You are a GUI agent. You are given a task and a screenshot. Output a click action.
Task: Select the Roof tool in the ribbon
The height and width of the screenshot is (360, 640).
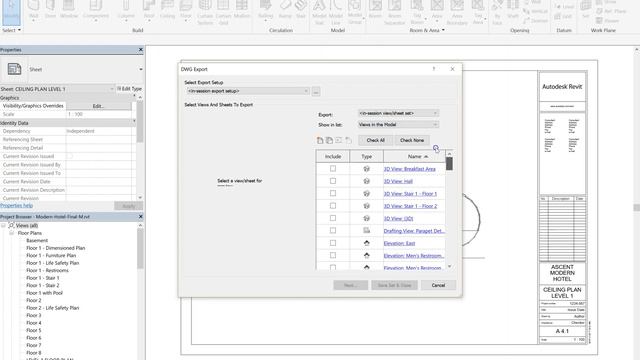[149, 10]
